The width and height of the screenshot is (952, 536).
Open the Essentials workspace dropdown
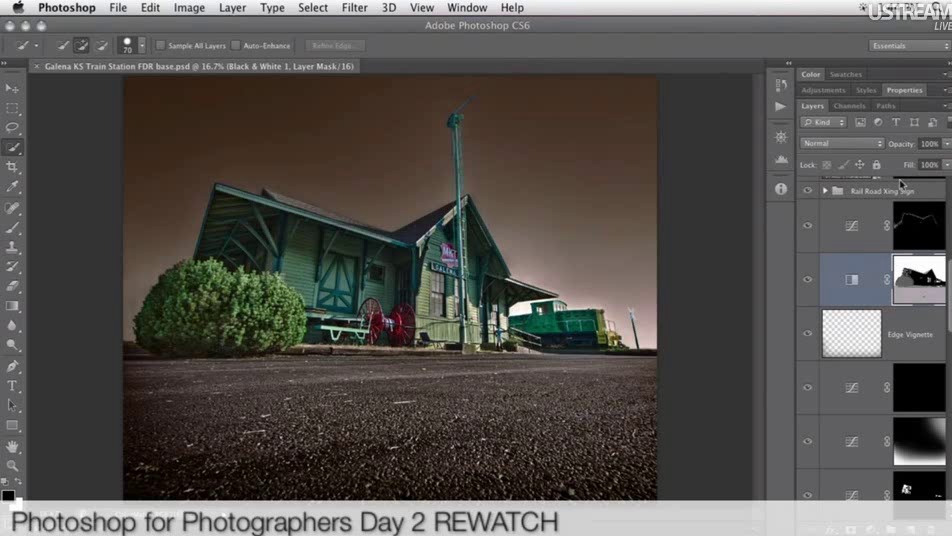coord(909,46)
